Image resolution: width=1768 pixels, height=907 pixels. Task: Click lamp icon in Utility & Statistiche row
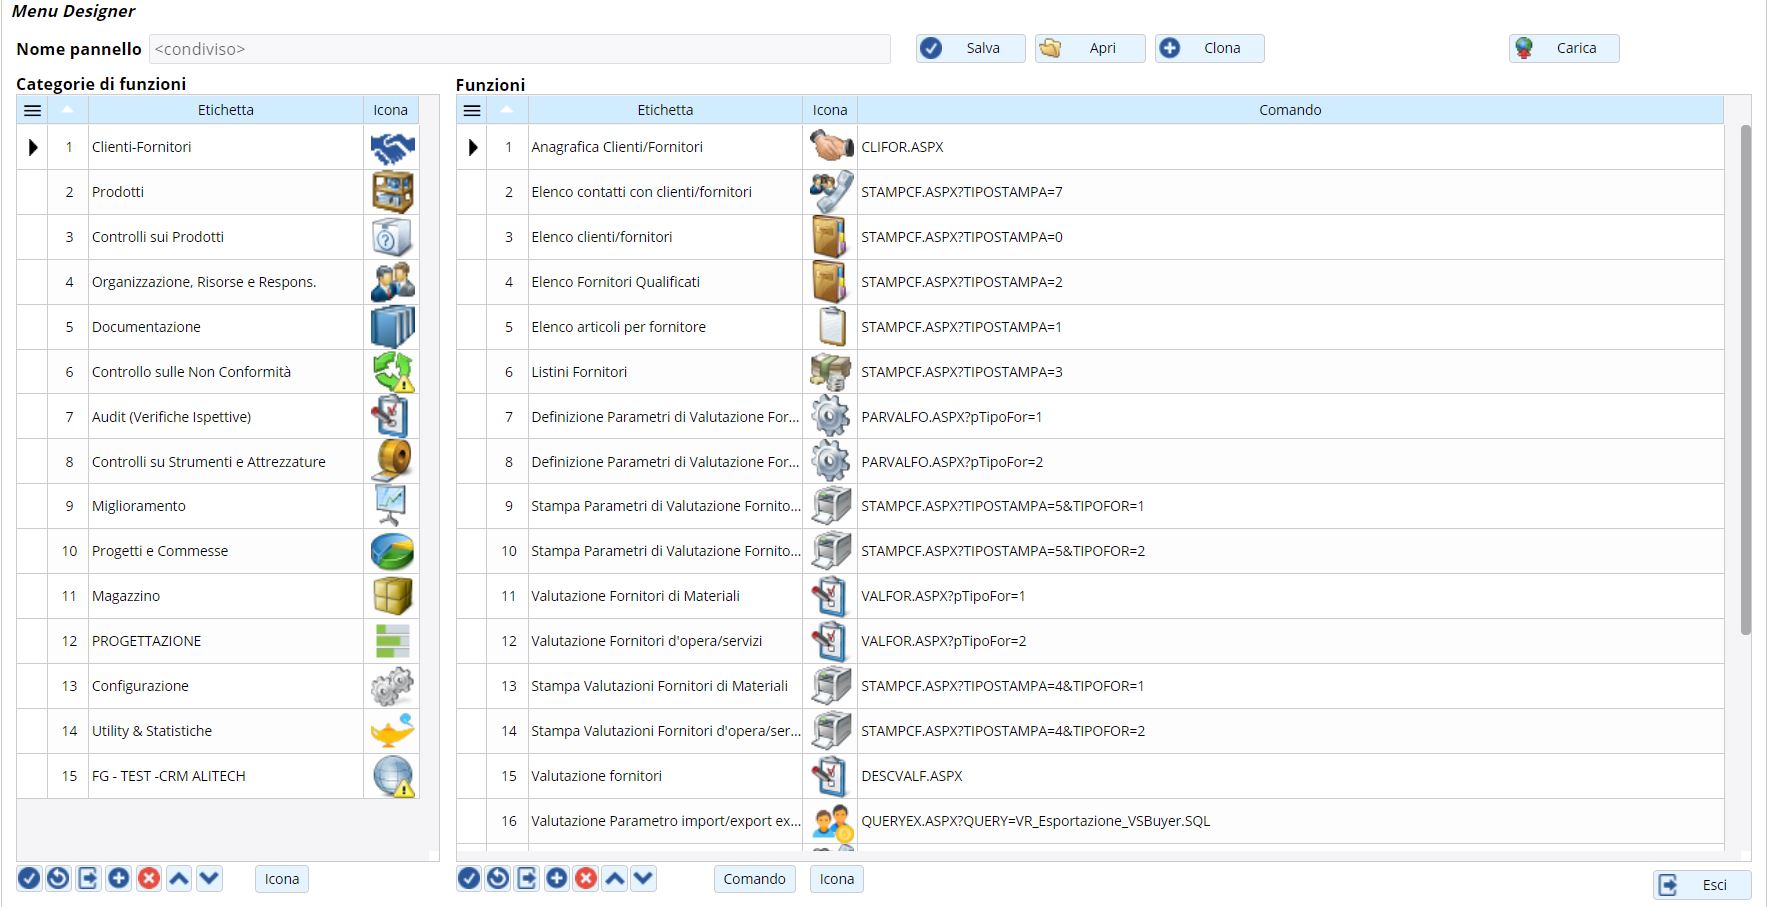tap(392, 731)
